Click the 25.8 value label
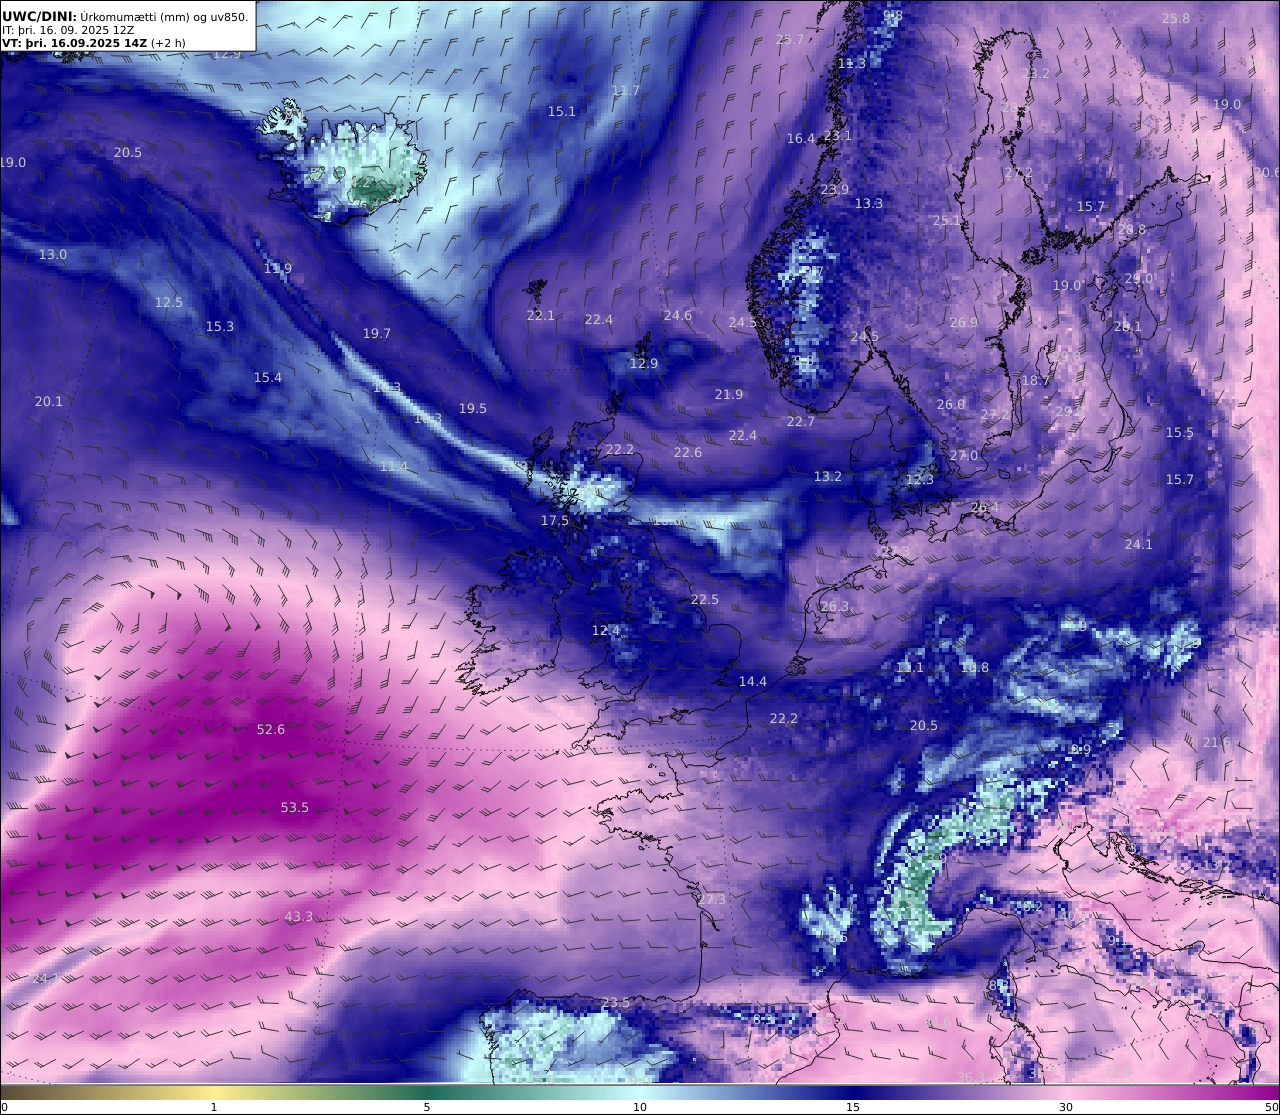This screenshot has height=1115, width=1280. click(x=1176, y=19)
